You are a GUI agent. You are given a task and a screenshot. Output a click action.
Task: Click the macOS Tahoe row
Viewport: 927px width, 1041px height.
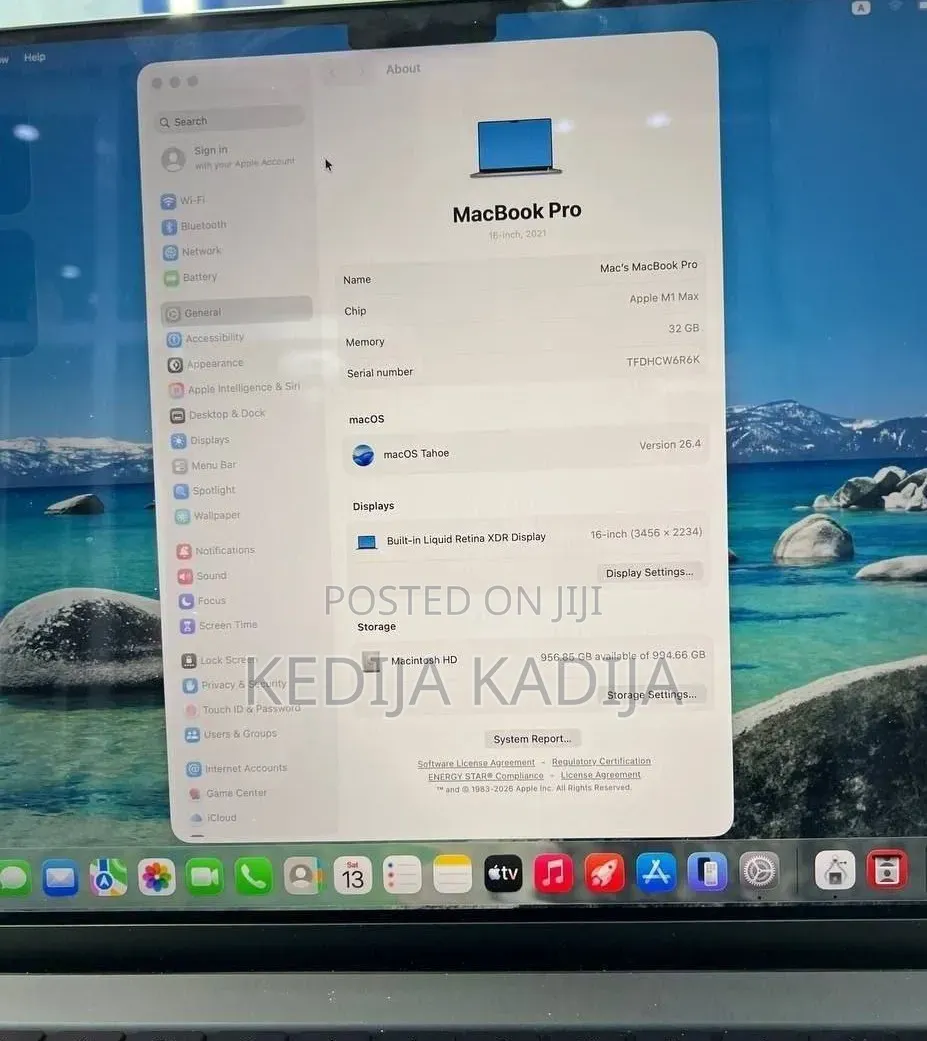(526, 449)
